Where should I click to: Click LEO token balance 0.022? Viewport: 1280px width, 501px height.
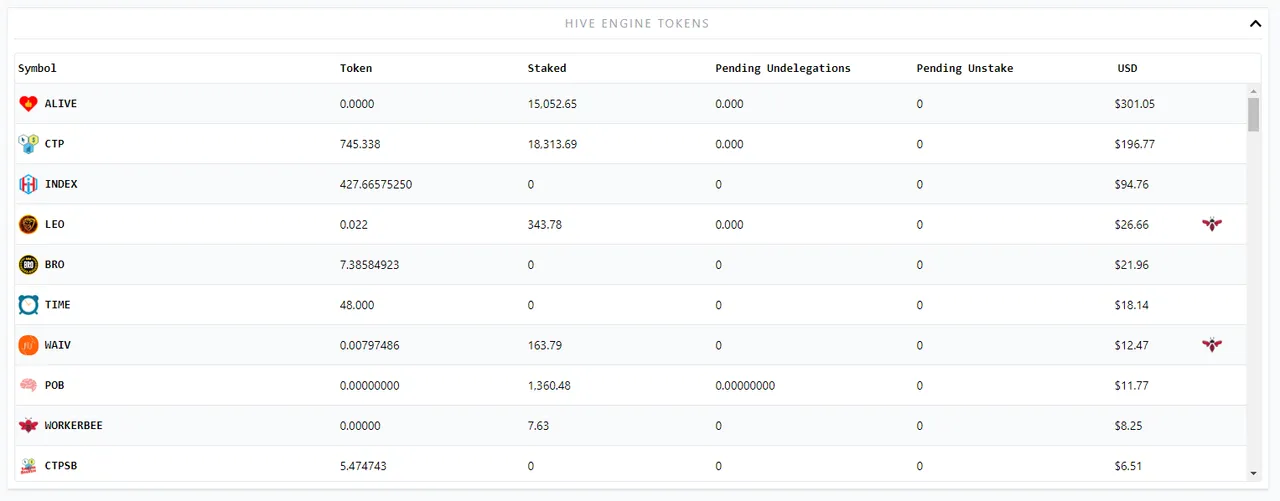click(353, 224)
